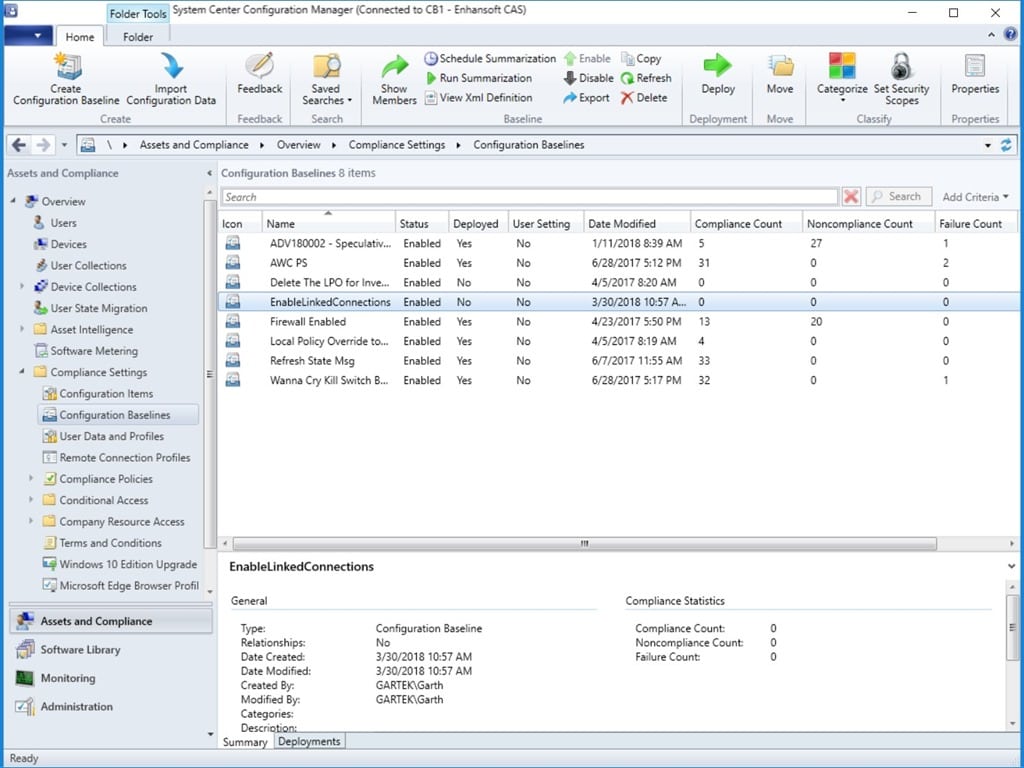Click the Move ribbon icon

[780, 65]
